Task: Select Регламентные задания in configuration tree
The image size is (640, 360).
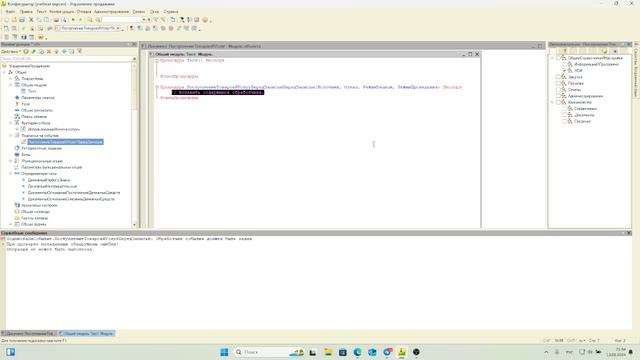Action: 42,148
